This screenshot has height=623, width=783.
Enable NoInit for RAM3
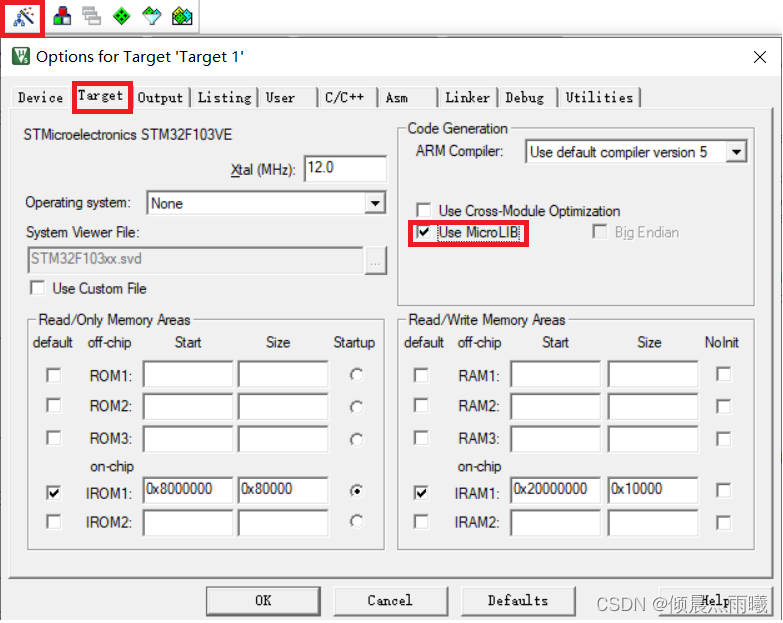723,439
